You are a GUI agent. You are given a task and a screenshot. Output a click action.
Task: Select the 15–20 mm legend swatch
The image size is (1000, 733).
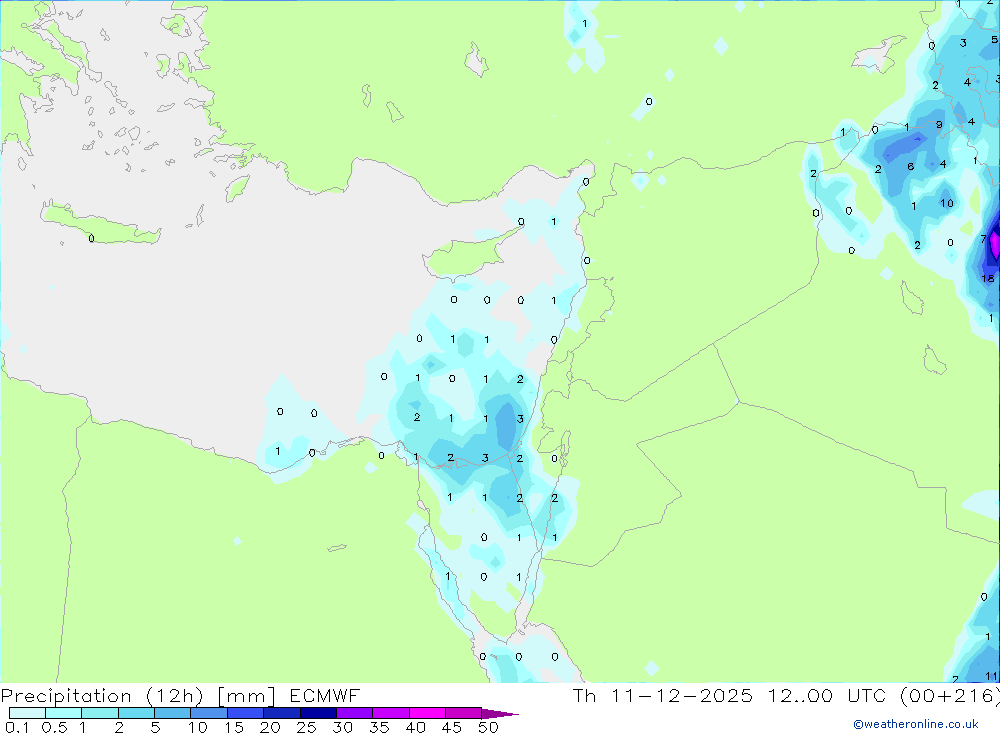tap(246, 713)
